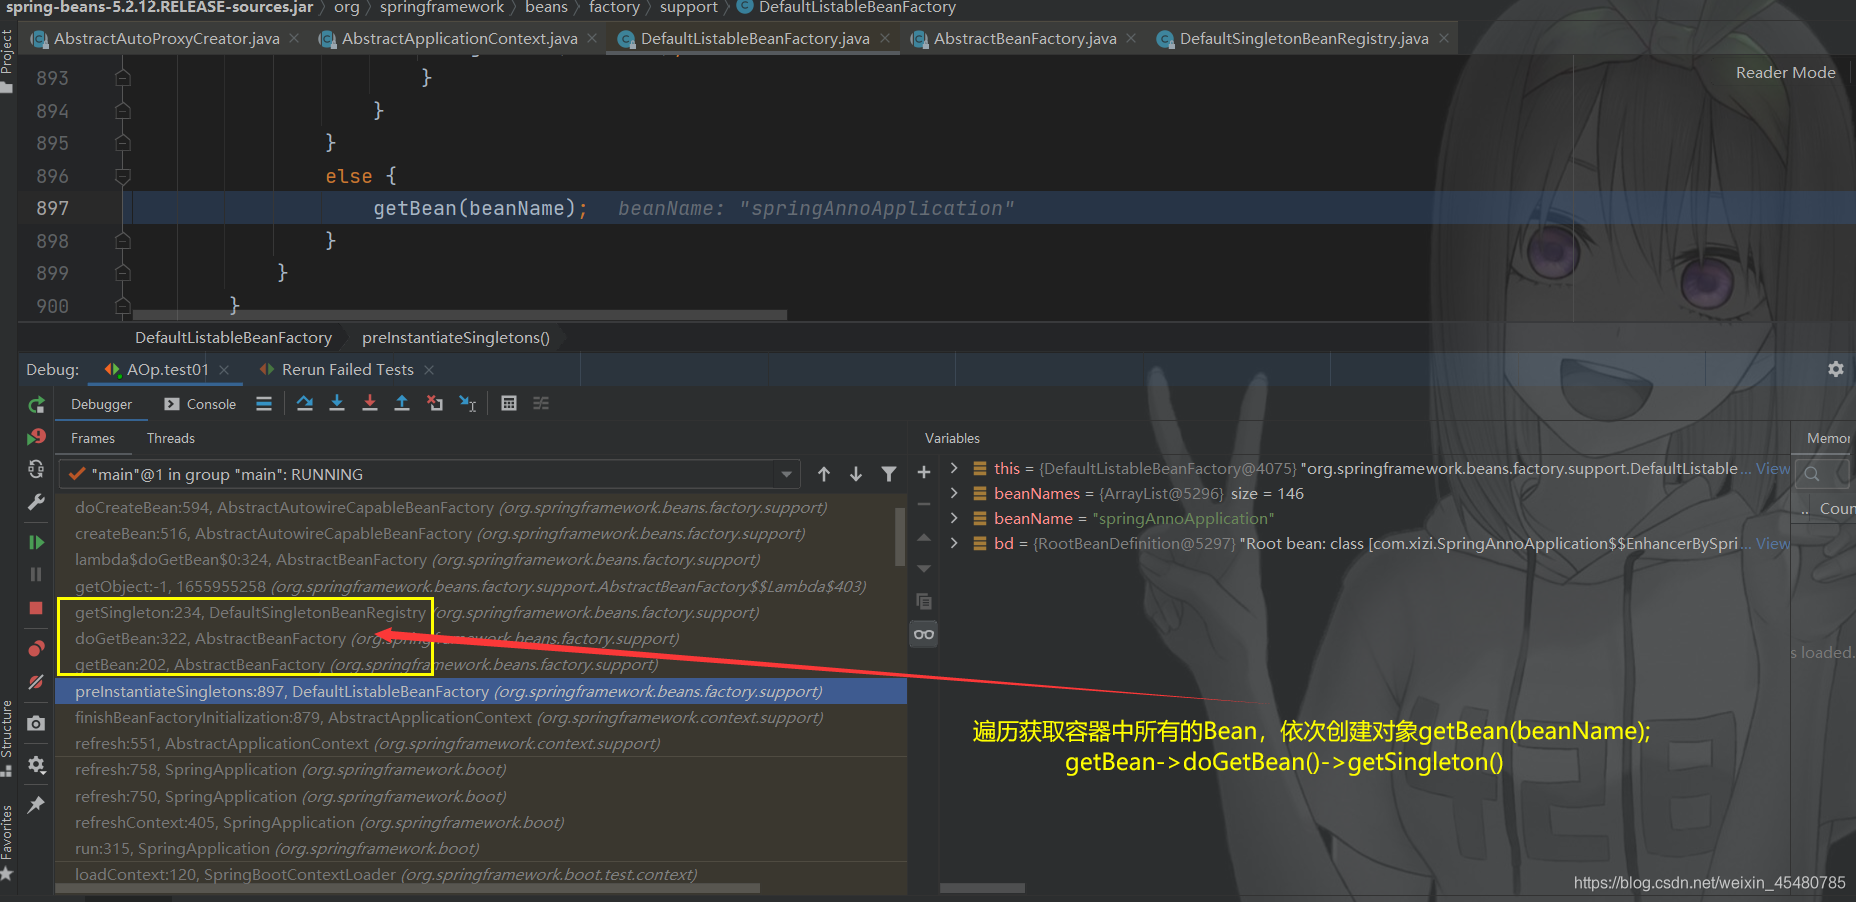
Task: View breakpoints with red circles icon
Action: pyautogui.click(x=36, y=648)
